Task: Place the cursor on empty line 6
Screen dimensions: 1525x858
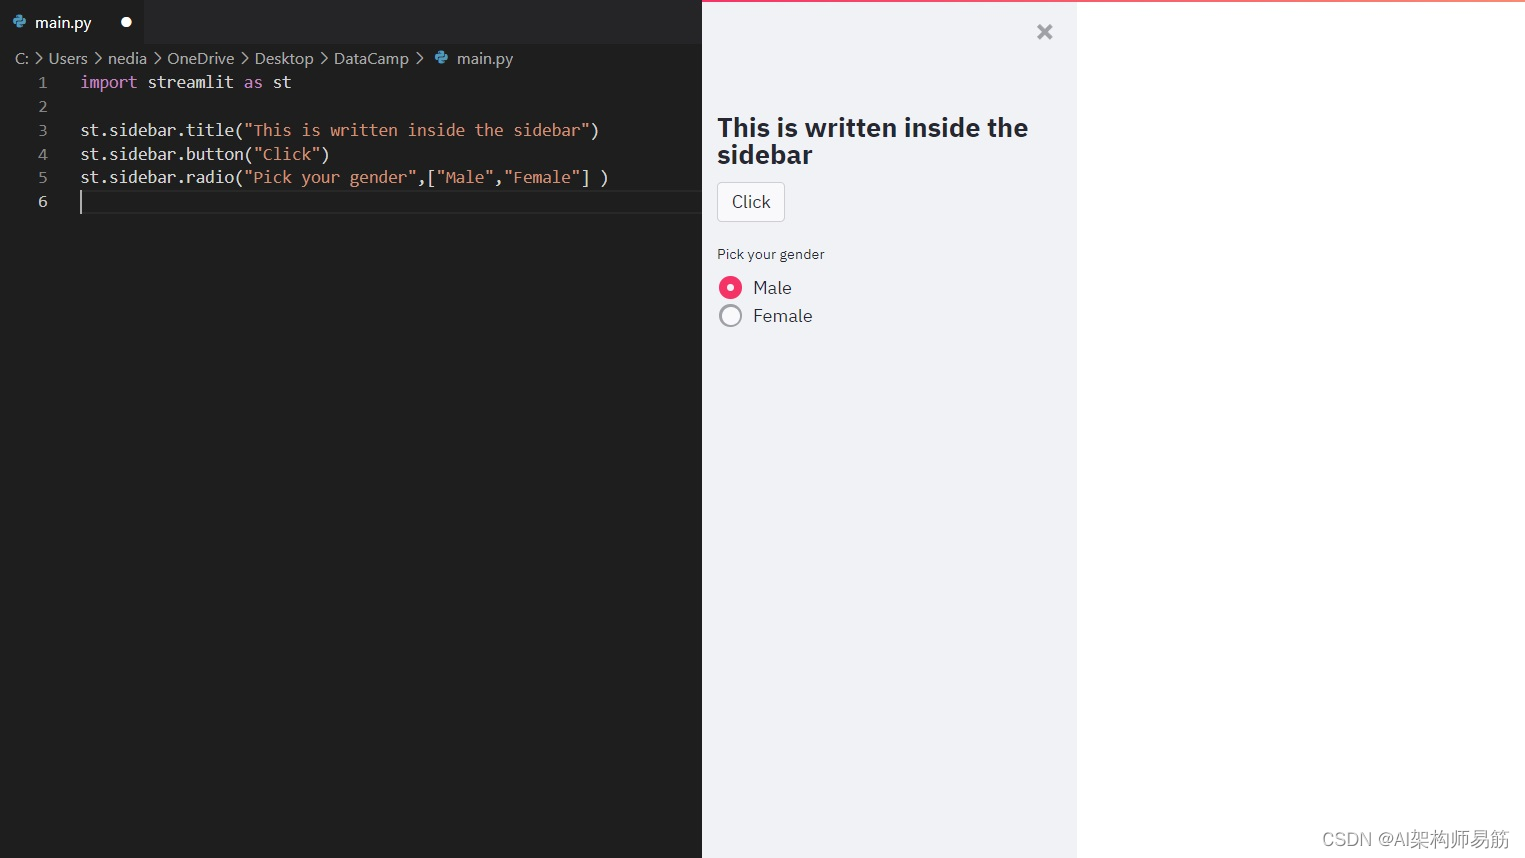Action: point(390,202)
